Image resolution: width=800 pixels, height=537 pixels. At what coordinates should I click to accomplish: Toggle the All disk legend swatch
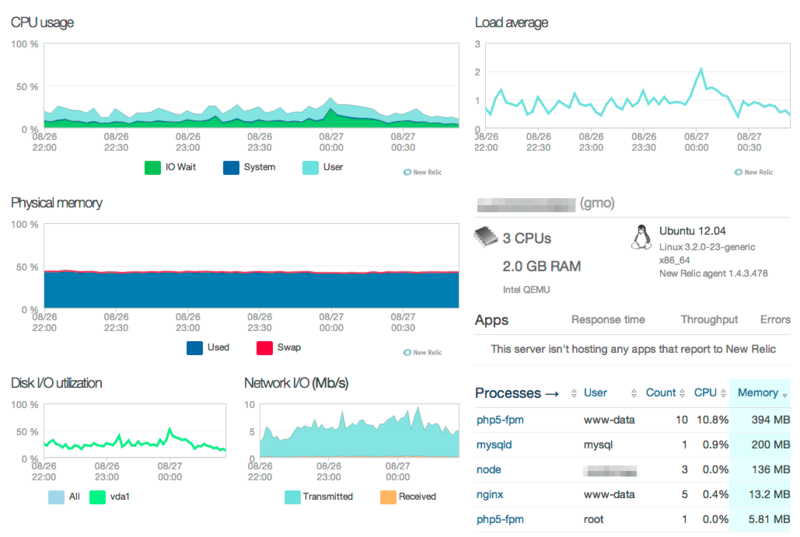[x=56, y=497]
